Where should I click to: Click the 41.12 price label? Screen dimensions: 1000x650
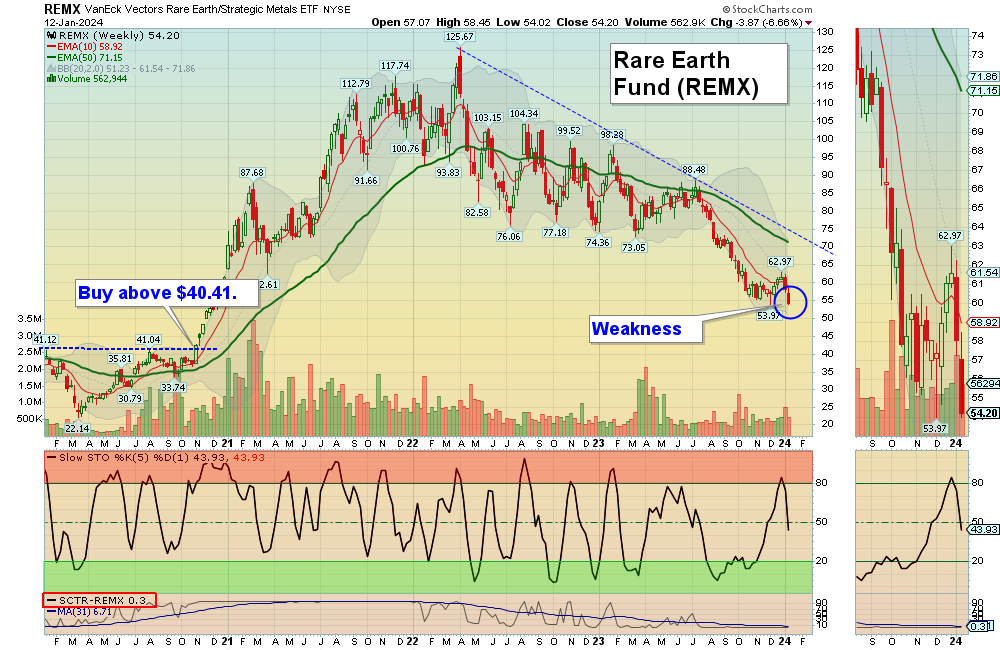click(x=45, y=340)
